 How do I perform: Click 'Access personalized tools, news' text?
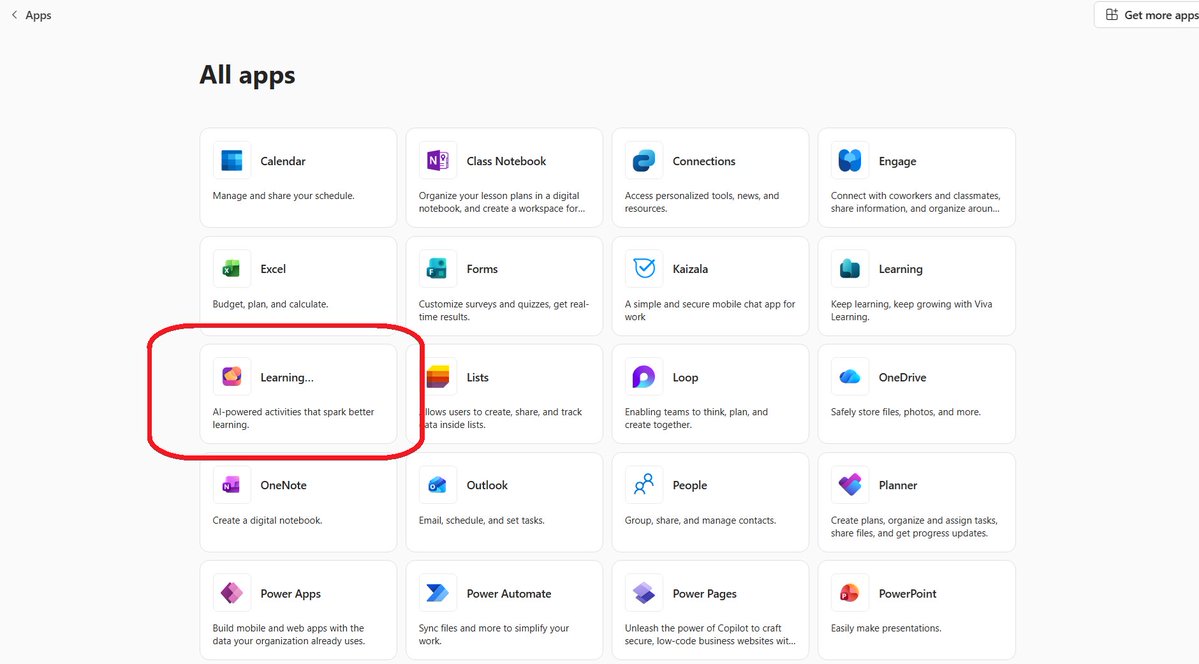click(x=701, y=202)
